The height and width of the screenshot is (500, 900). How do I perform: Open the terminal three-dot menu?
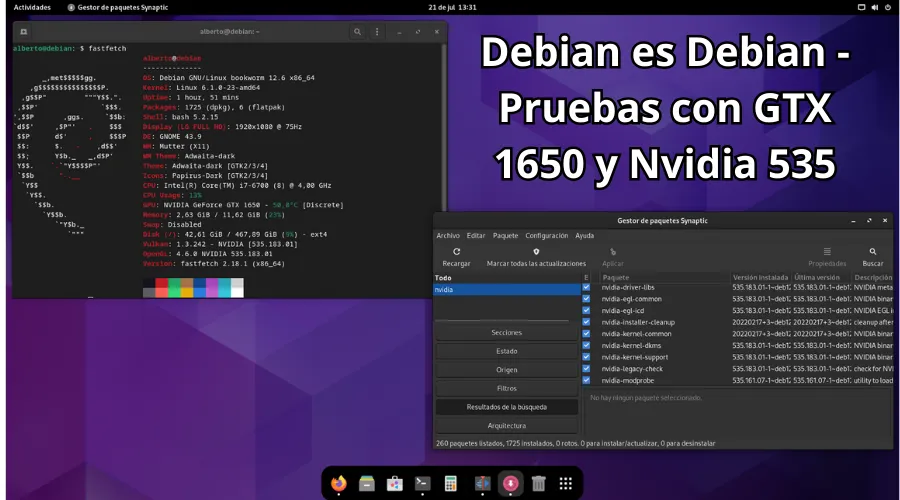click(377, 32)
